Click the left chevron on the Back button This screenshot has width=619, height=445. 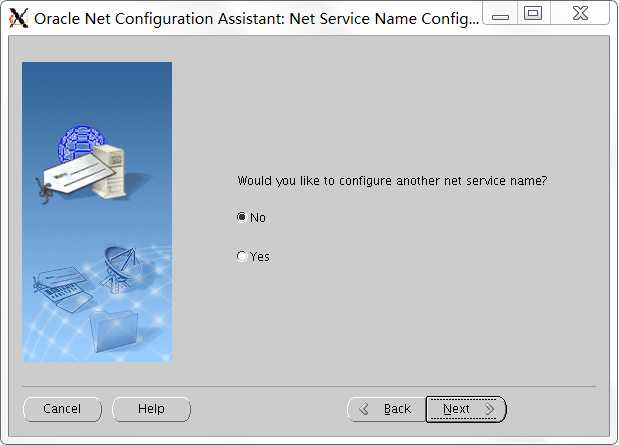tap(364, 409)
